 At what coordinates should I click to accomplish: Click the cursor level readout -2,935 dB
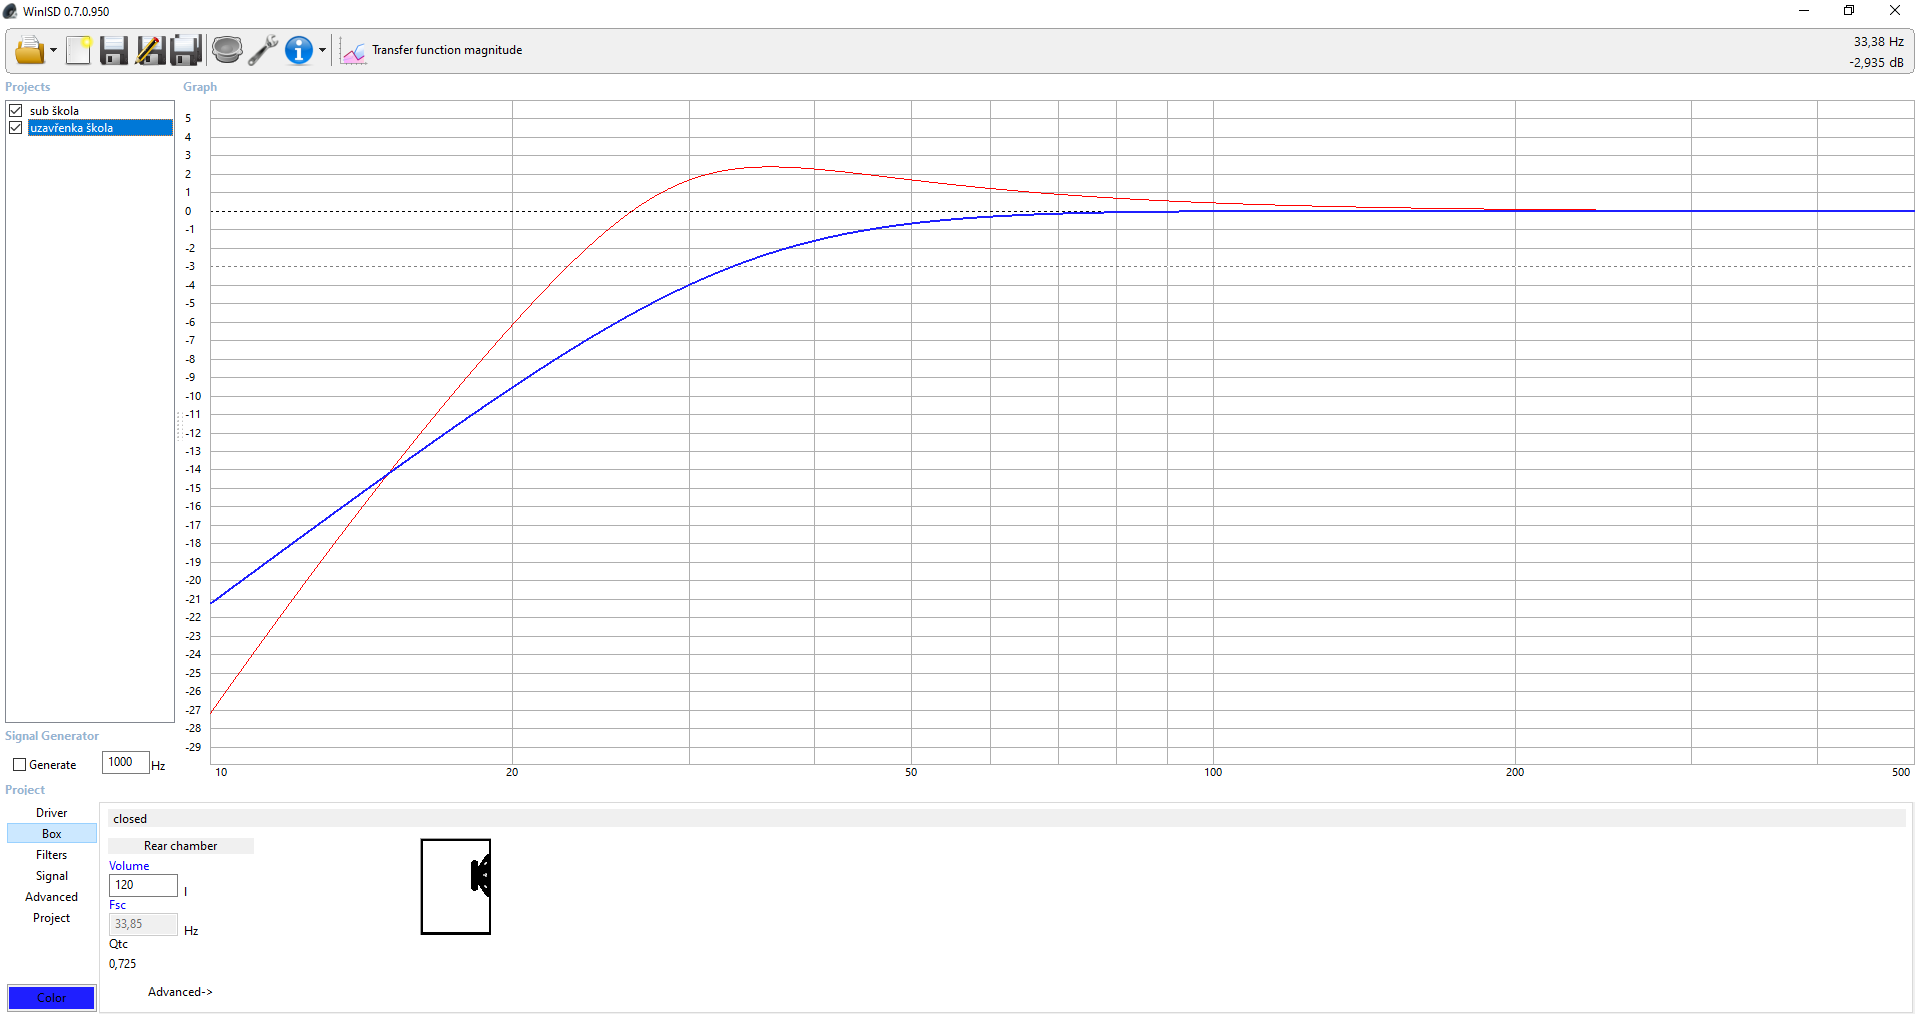(1876, 63)
